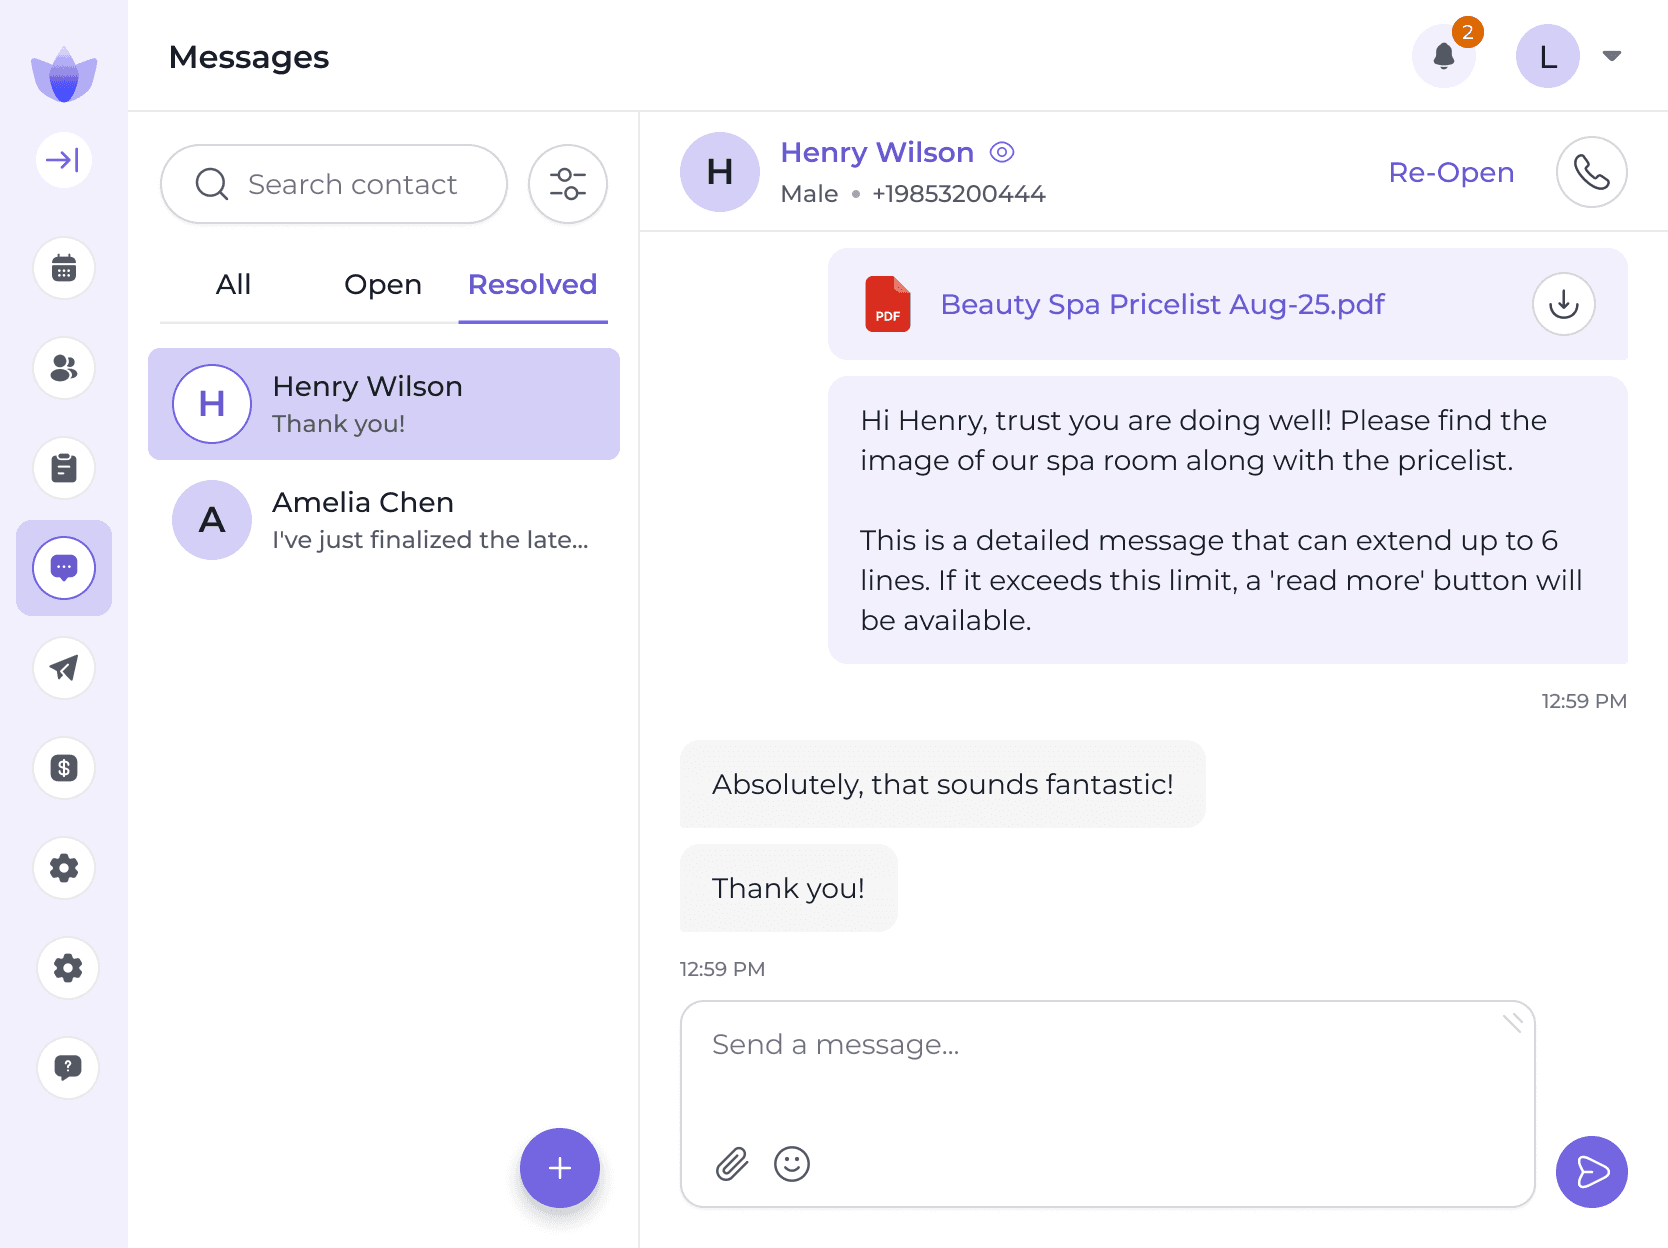
Task: Open the calendar icon in sidebar
Action: point(64,268)
